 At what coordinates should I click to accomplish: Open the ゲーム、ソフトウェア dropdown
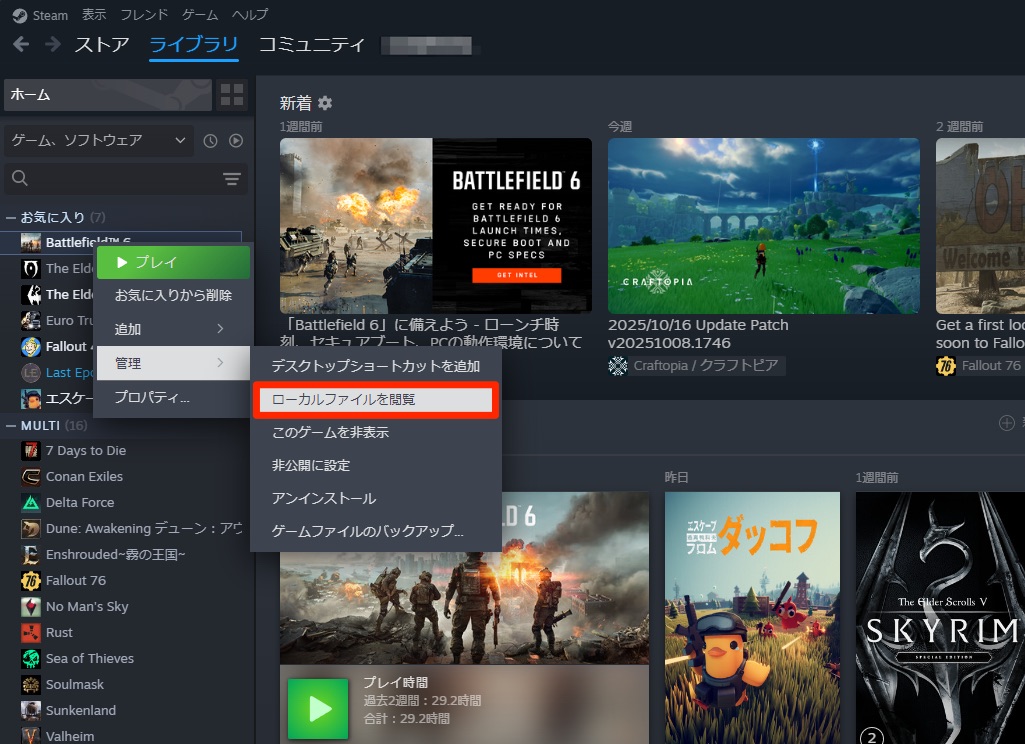pos(97,141)
